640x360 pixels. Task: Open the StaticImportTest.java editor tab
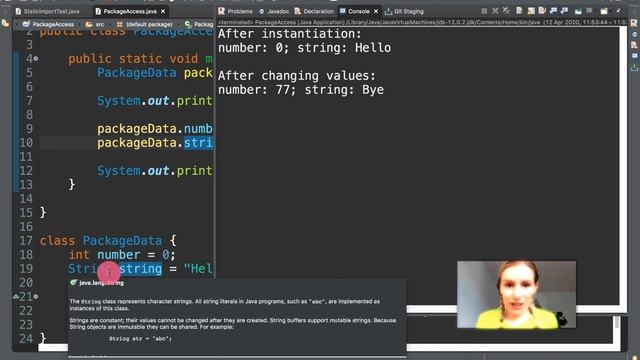[x=47, y=11]
